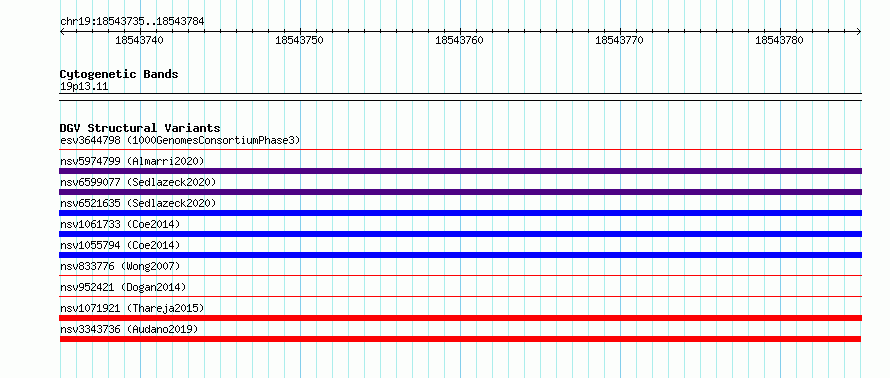Viewport: 890px width, 378px height.
Task: Open variant nsv5974799 (Almarri2020)
Action: [132, 161]
